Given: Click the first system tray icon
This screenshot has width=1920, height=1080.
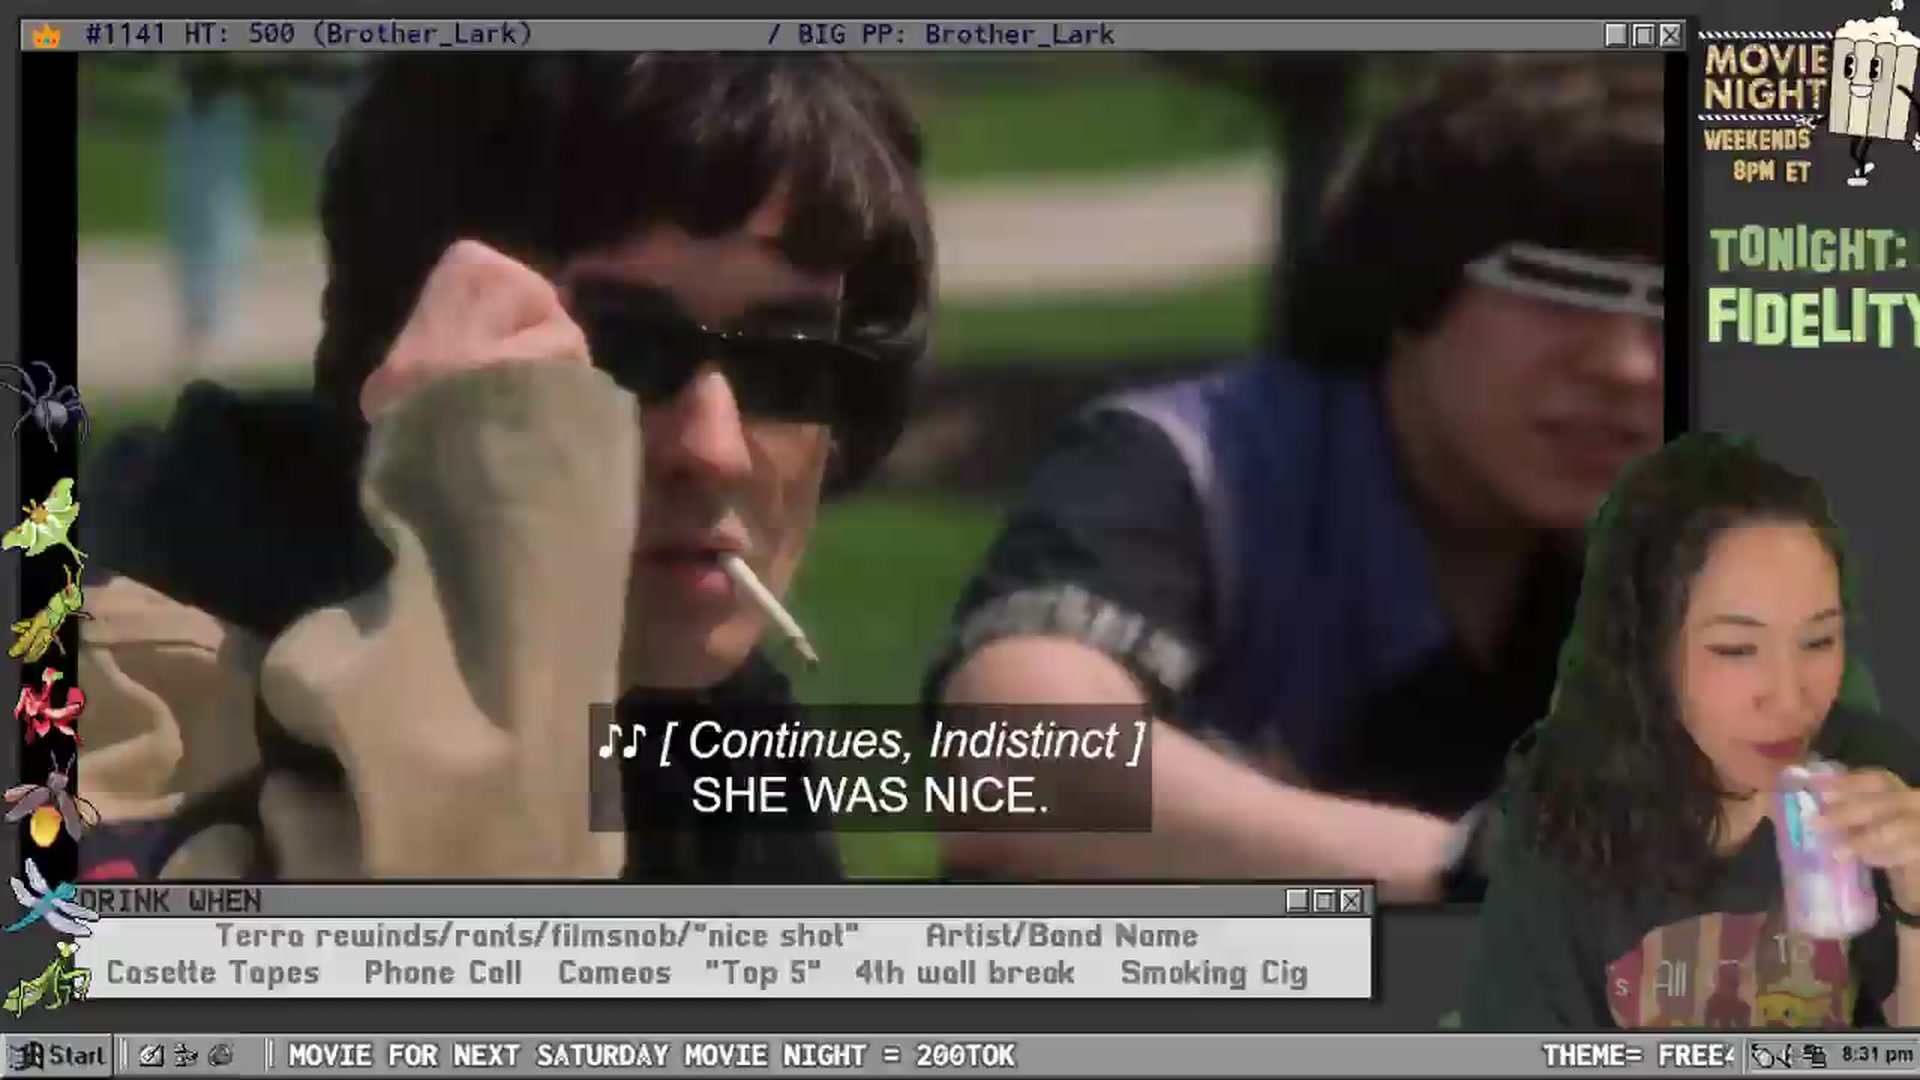Looking at the screenshot, I should click(1765, 1055).
